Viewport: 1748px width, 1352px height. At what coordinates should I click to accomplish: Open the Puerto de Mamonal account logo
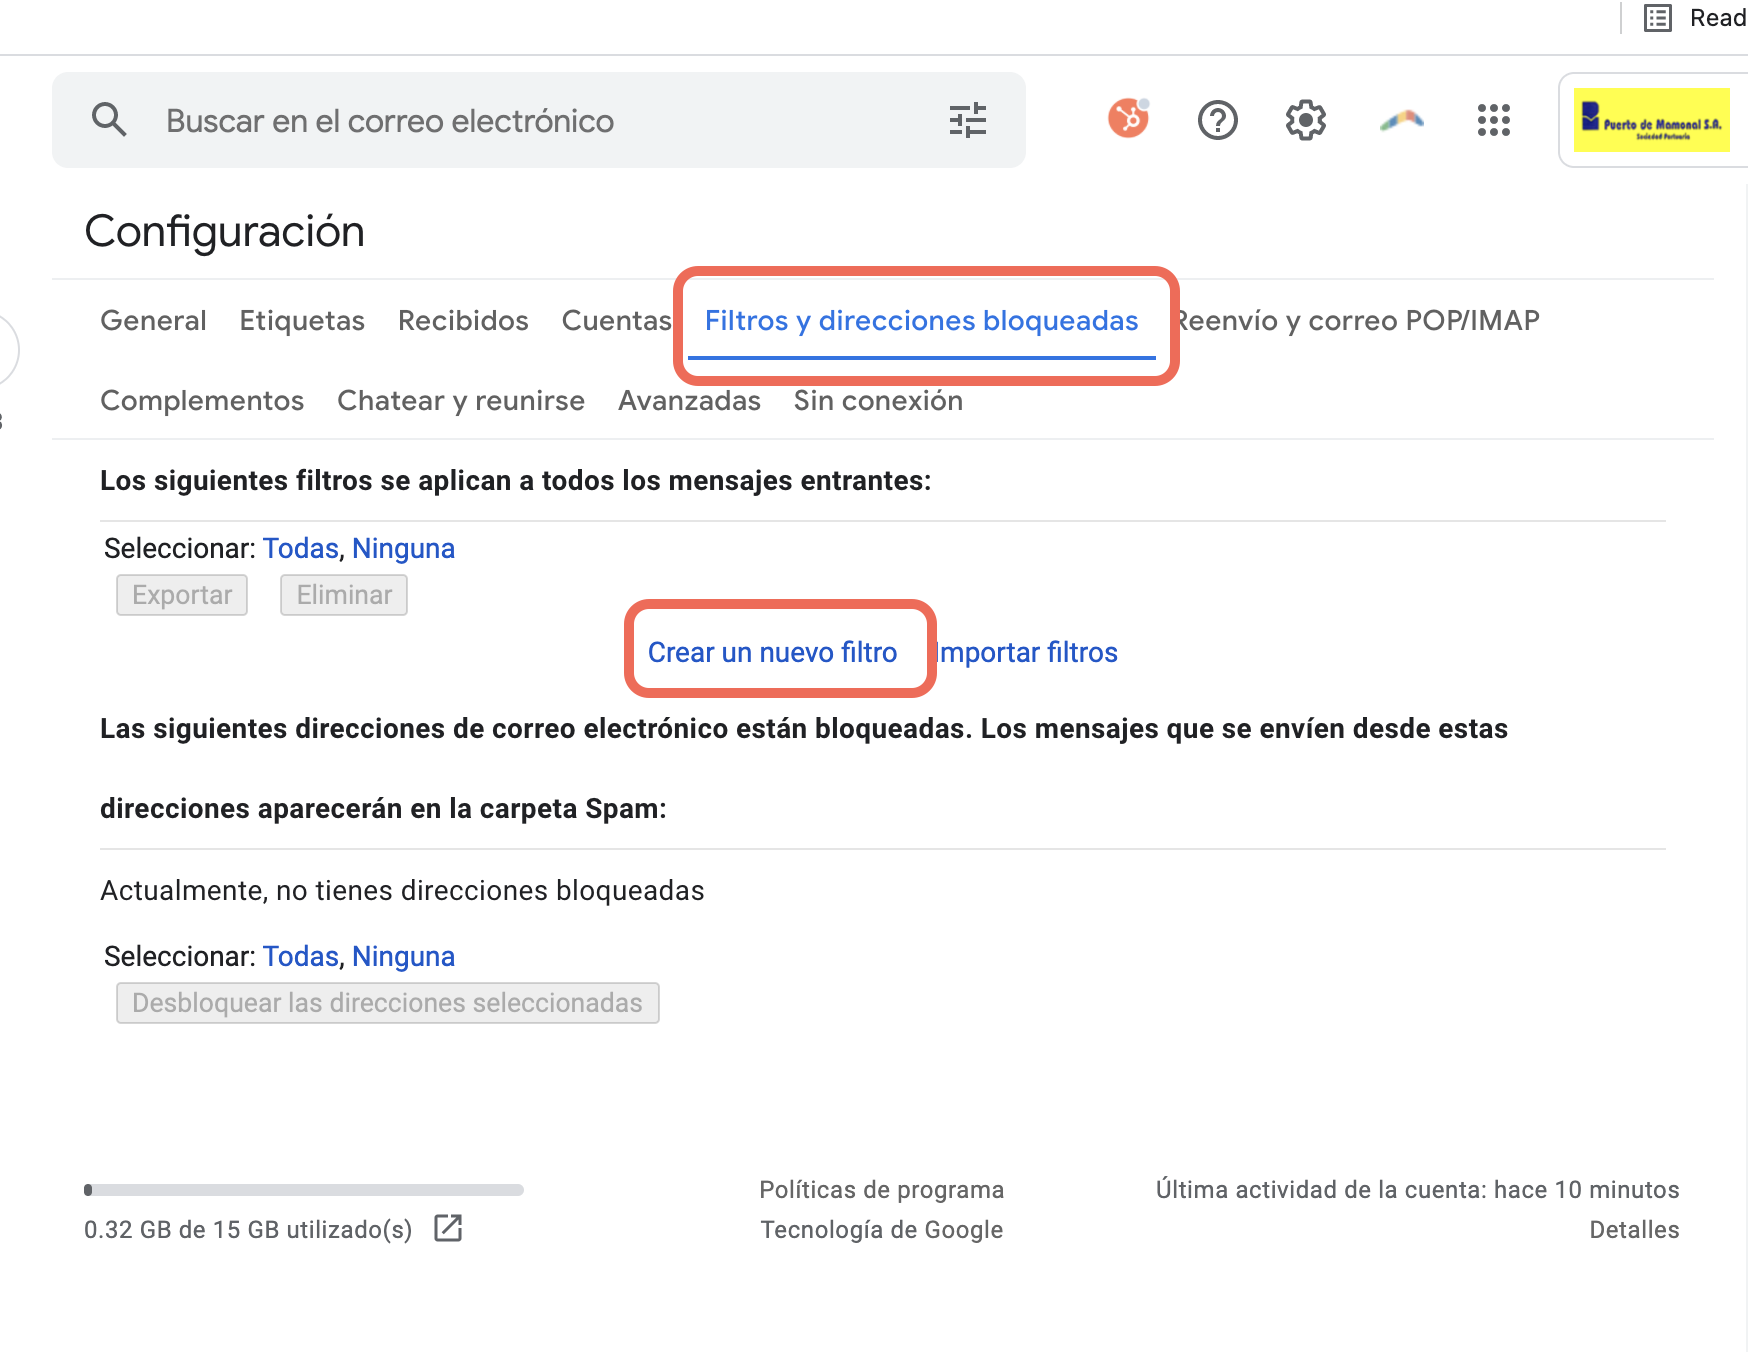click(x=1651, y=120)
